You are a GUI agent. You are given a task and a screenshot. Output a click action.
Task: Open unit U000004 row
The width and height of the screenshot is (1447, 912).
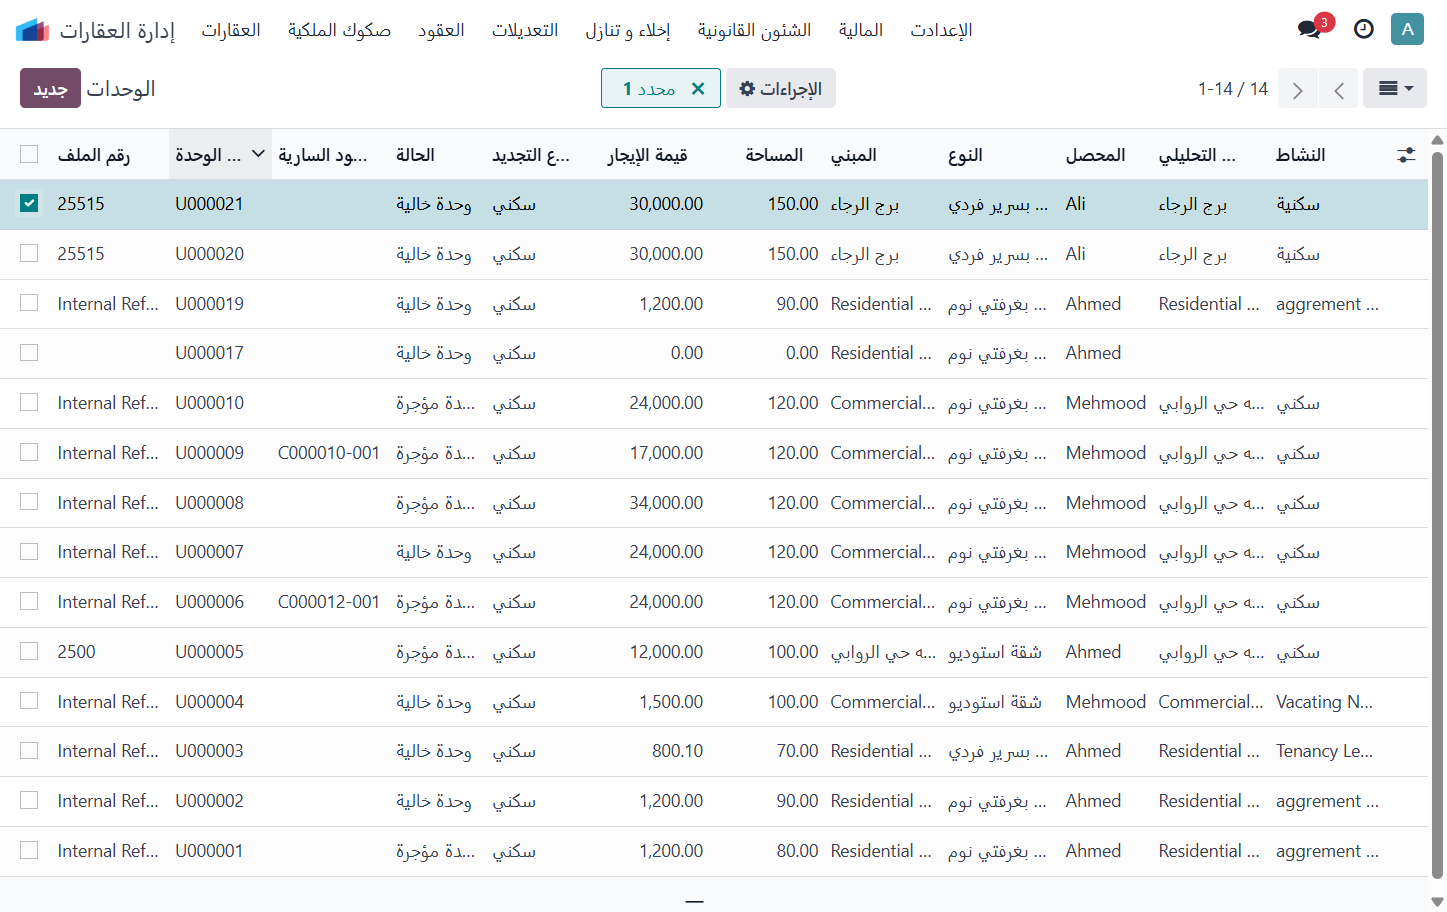(714, 701)
